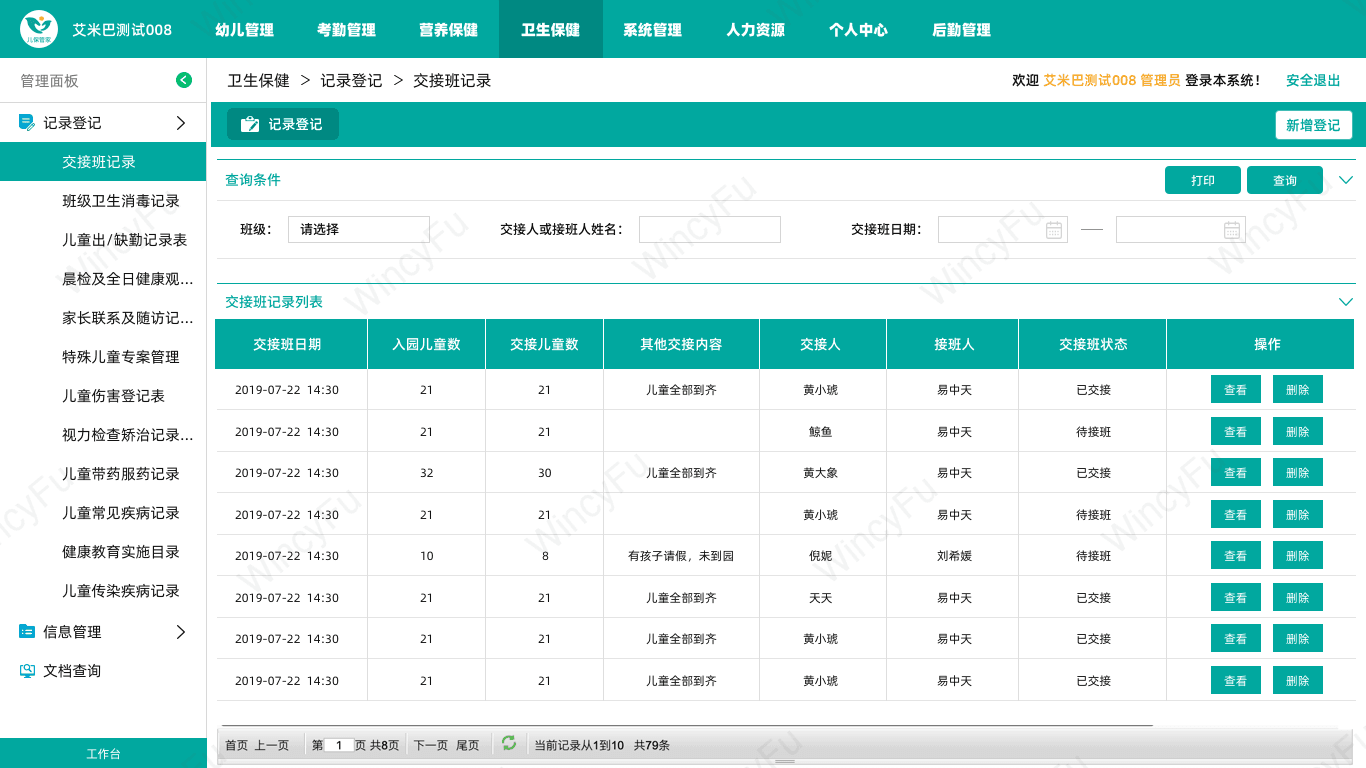Open the 后勤管理 top menu
This screenshot has width=1366, height=768.
[x=961, y=29]
